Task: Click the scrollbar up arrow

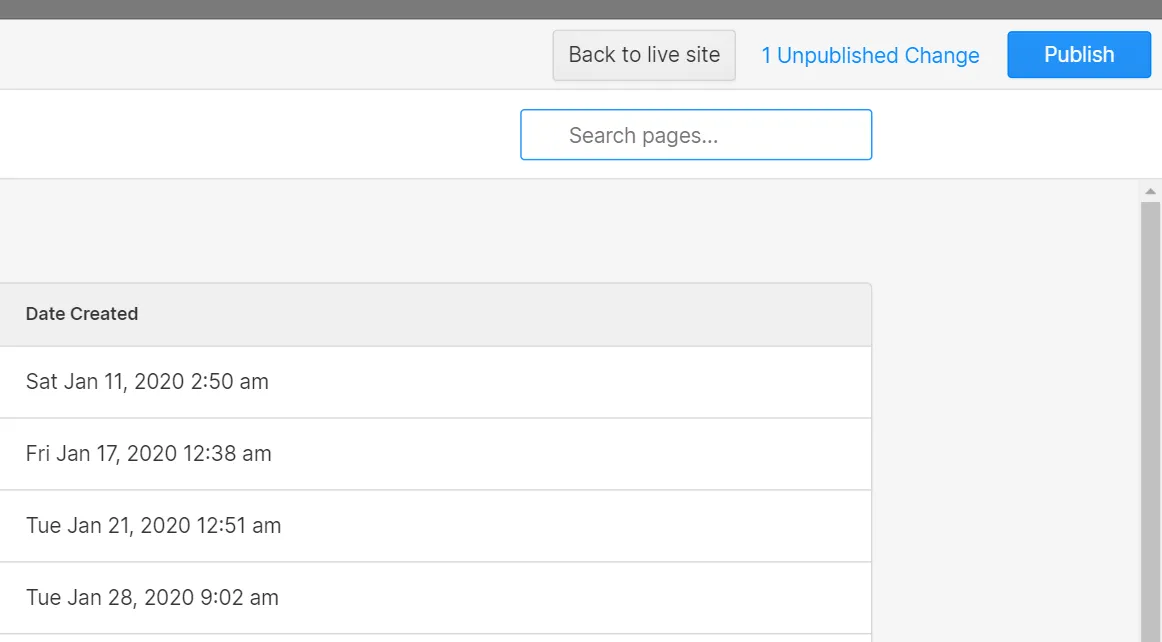Action: (1150, 190)
